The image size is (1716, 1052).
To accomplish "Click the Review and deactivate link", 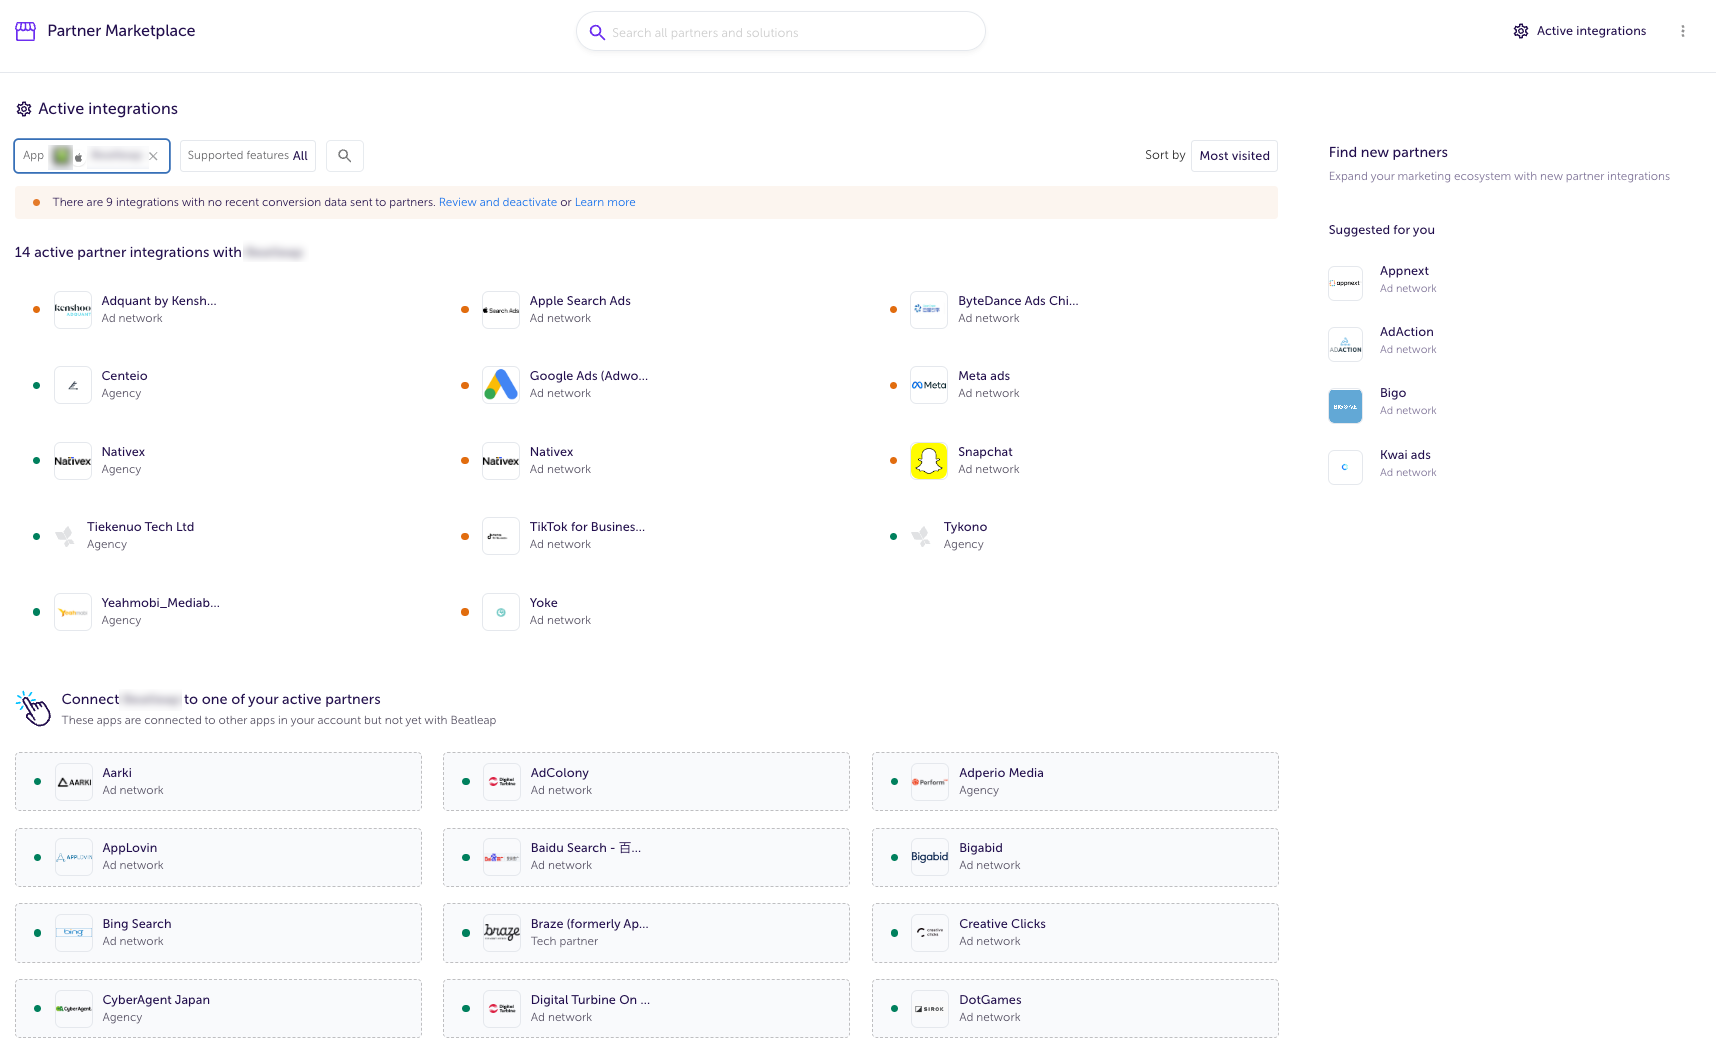I will [497, 202].
